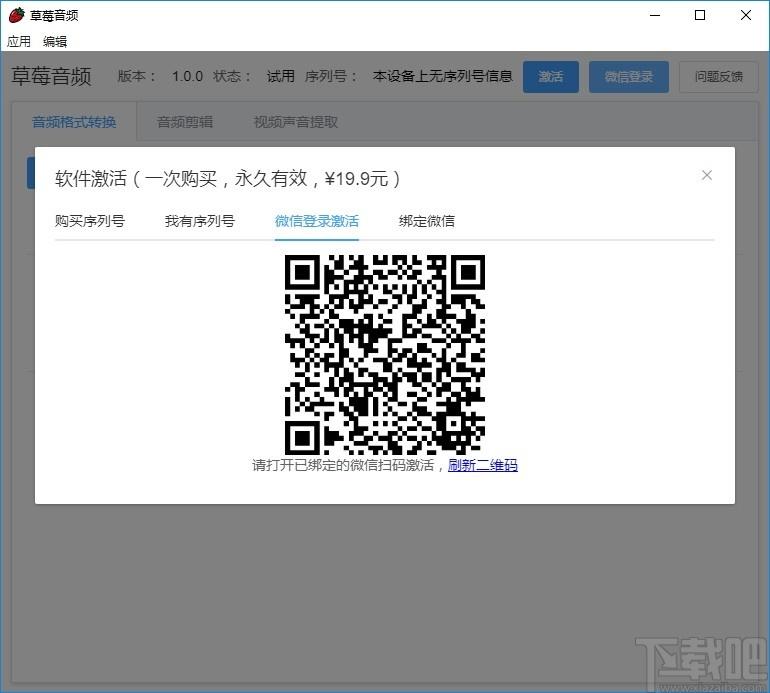Click the version number 1.0.0

coord(188,76)
